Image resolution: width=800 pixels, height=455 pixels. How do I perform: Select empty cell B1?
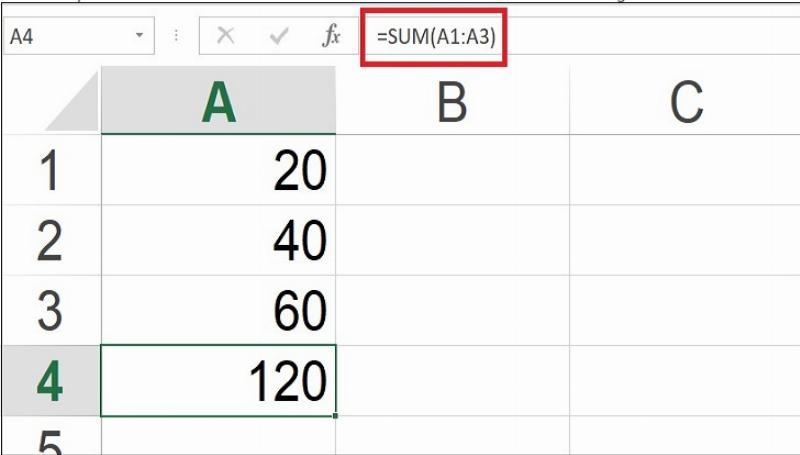[453, 170]
